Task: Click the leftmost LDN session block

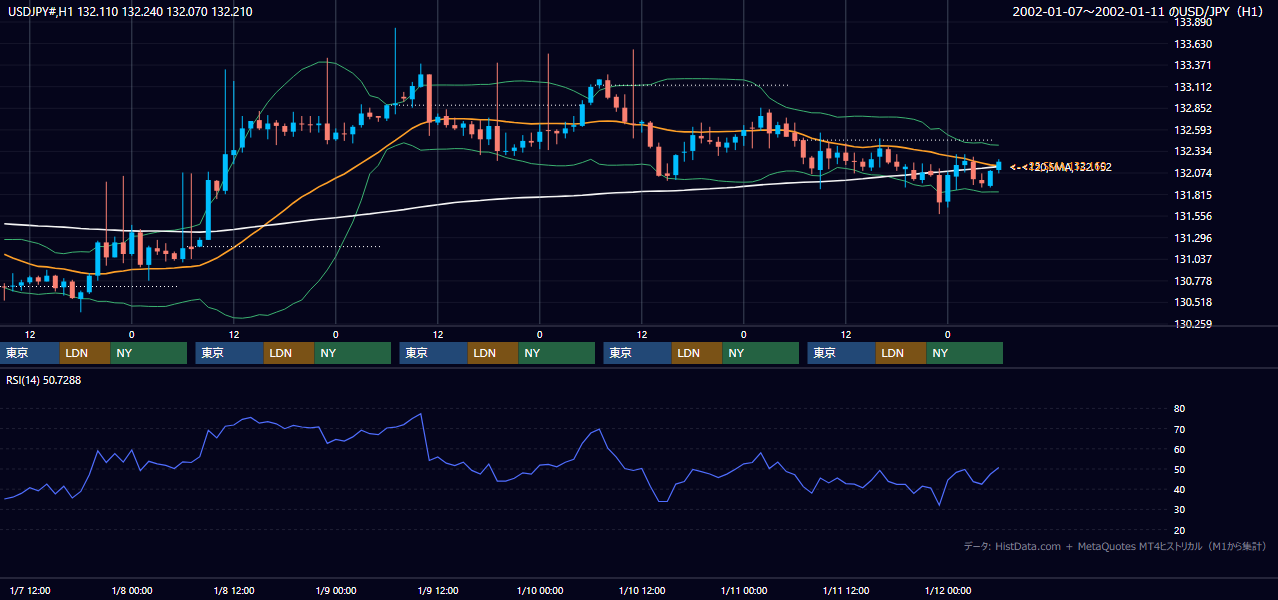Action: pos(85,353)
